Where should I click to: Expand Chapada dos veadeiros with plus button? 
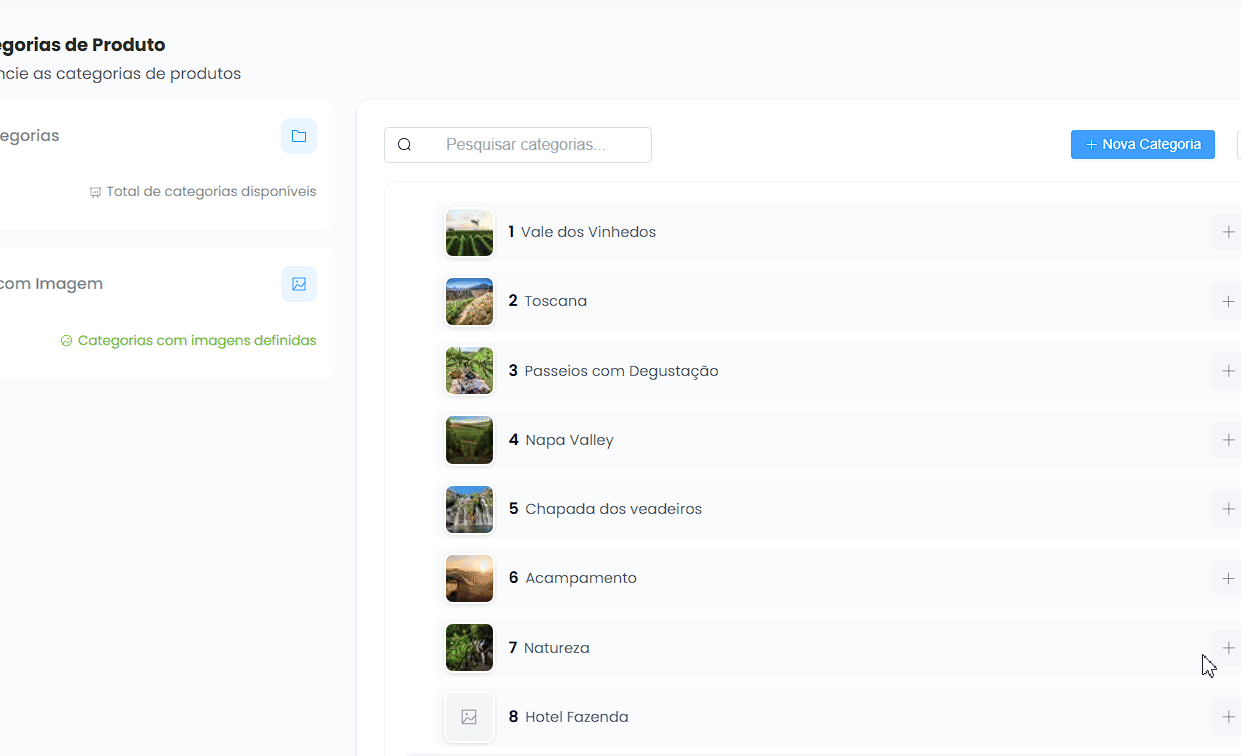click(x=1228, y=509)
